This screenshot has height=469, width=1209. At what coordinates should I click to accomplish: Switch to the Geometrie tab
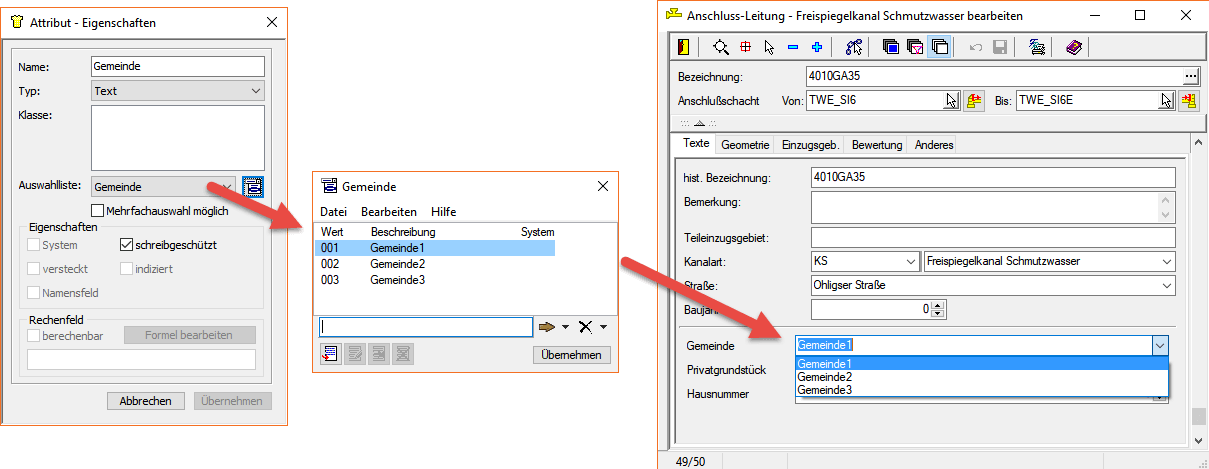point(745,145)
